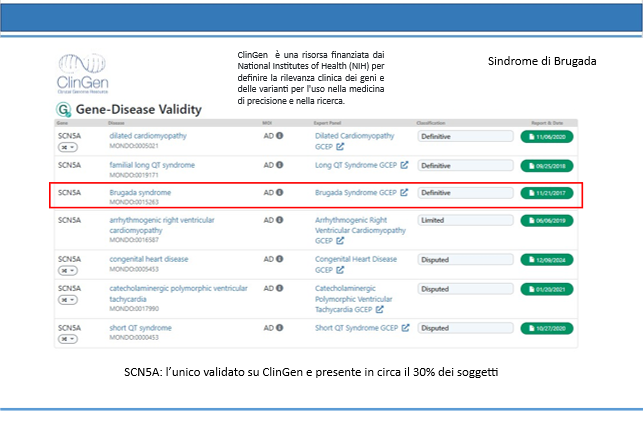This screenshot has height=428, width=643.
Task: Click MONDO:0016587 identifier text
Action: [134, 239]
